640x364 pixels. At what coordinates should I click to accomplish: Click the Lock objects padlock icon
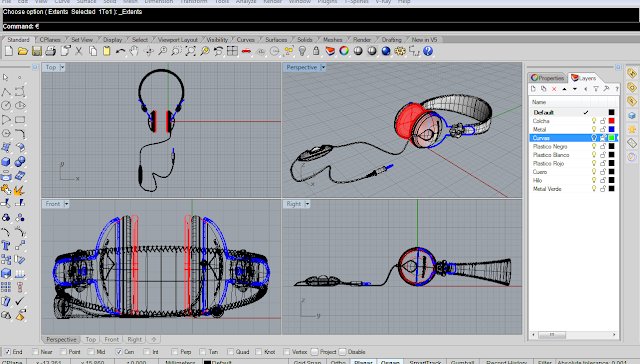(x=316, y=51)
